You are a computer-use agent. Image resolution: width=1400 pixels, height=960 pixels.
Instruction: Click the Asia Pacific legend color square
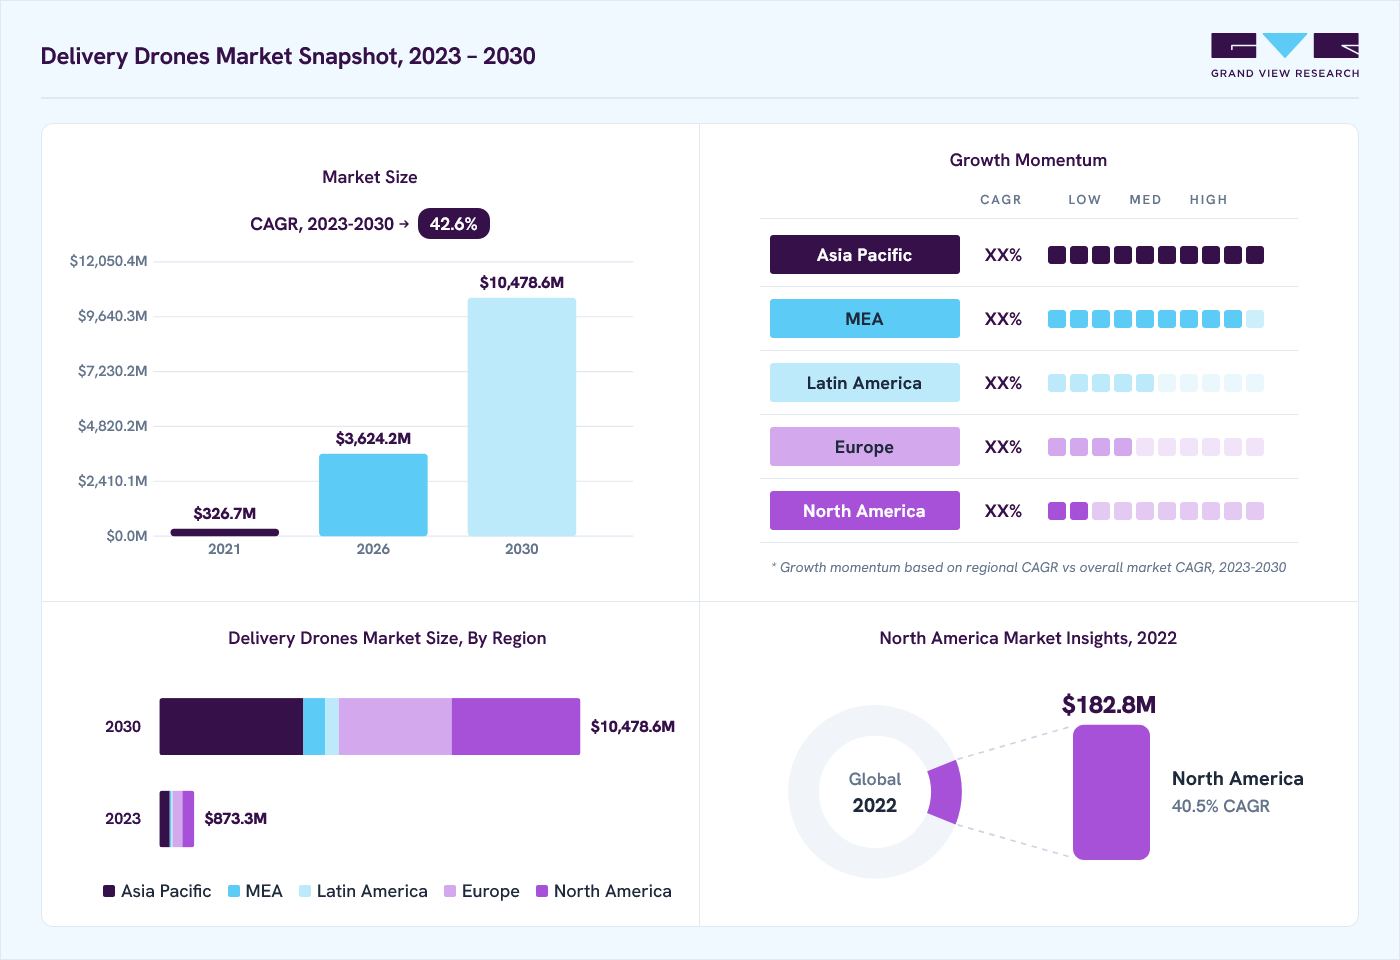point(109,891)
